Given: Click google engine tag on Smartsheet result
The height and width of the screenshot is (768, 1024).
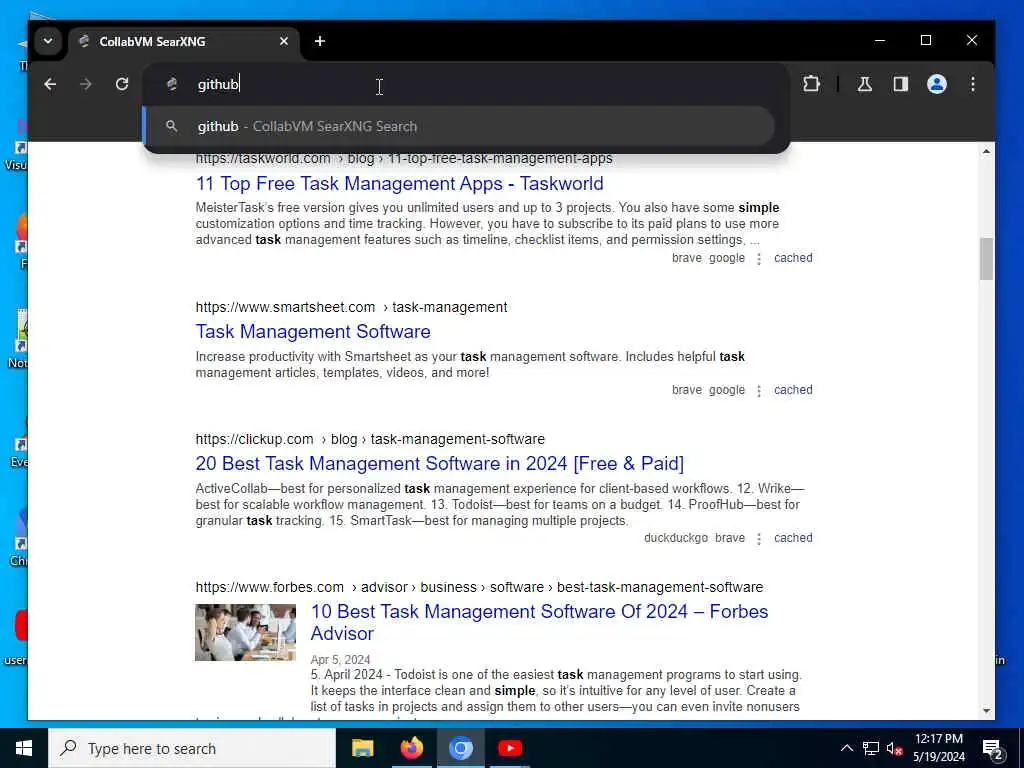Looking at the screenshot, I should click(x=727, y=390).
